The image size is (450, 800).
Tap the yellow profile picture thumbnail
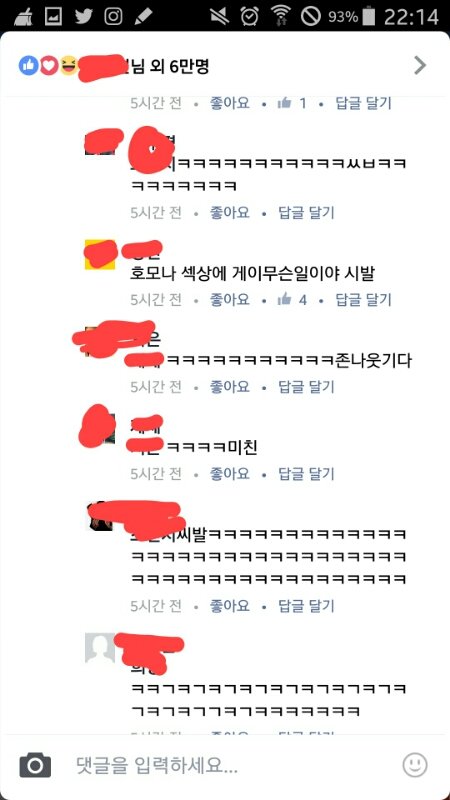point(99,254)
